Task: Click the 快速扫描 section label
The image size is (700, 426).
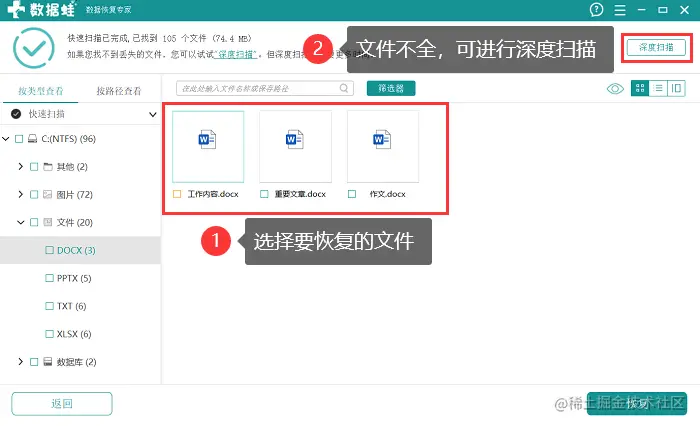Action: point(47,114)
